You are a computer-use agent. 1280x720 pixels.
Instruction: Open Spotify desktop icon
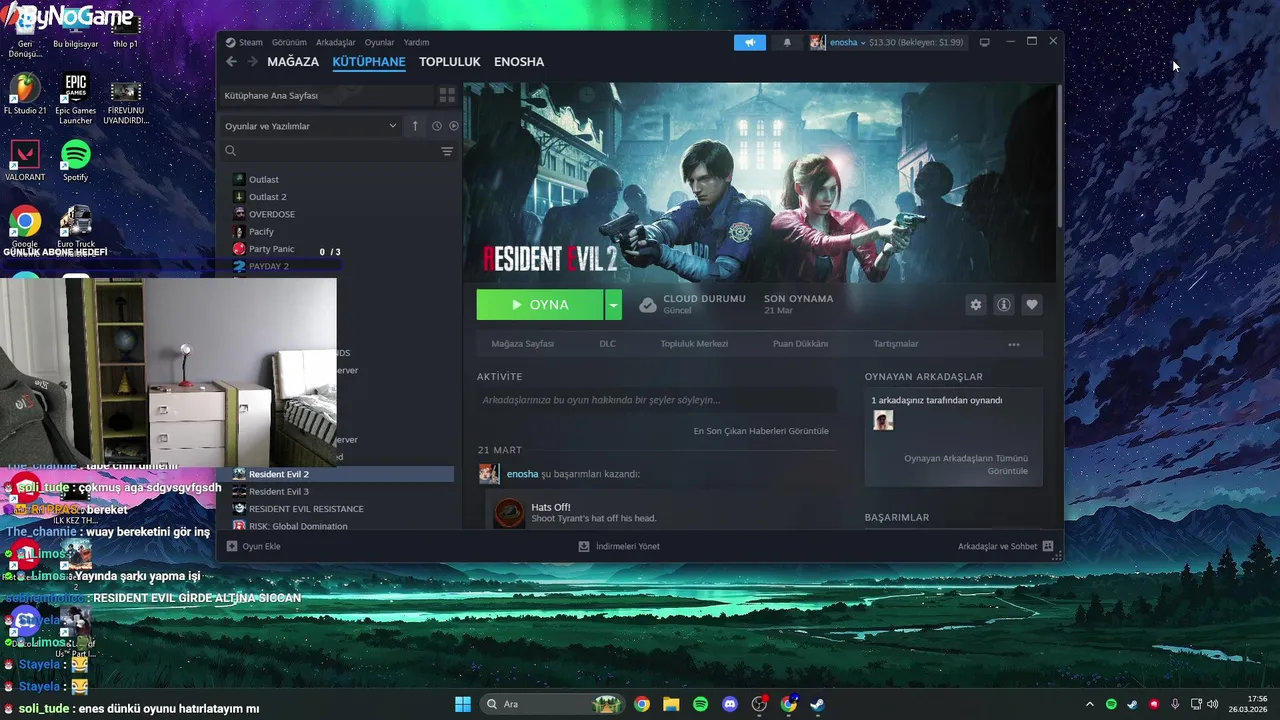[75, 161]
